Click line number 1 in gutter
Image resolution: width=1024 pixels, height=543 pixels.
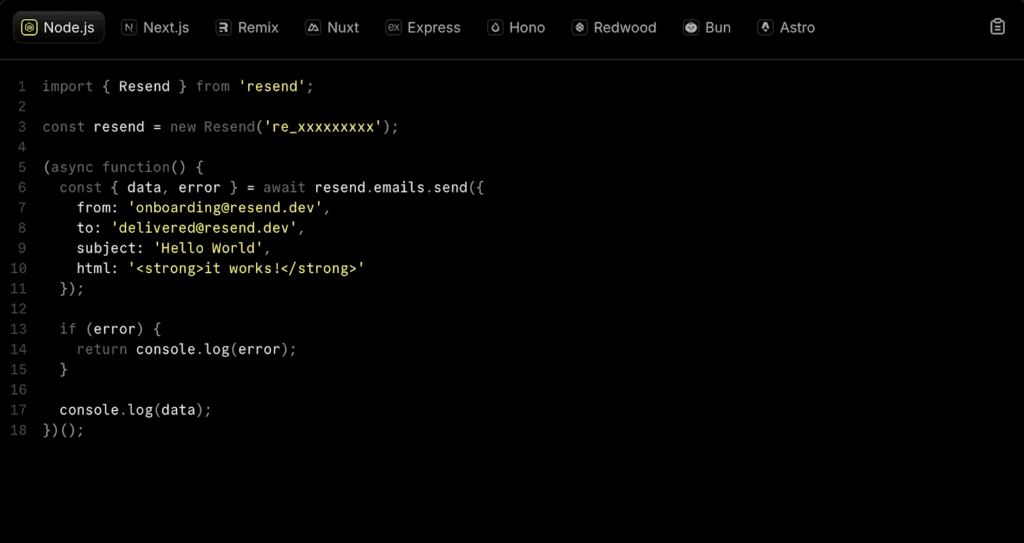pyautogui.click(x=22, y=86)
